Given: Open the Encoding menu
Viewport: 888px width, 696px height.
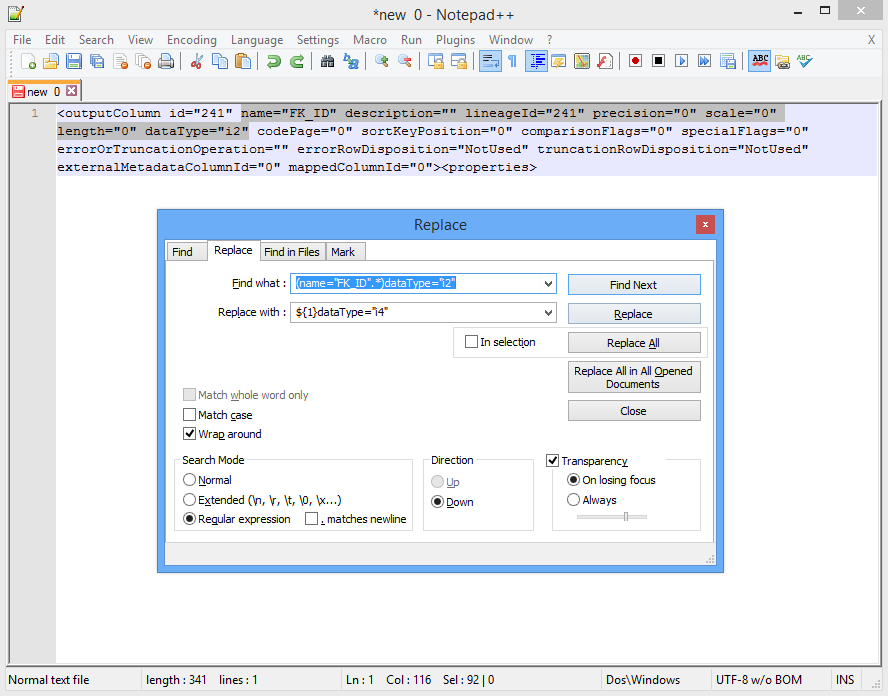Looking at the screenshot, I should click(191, 40).
